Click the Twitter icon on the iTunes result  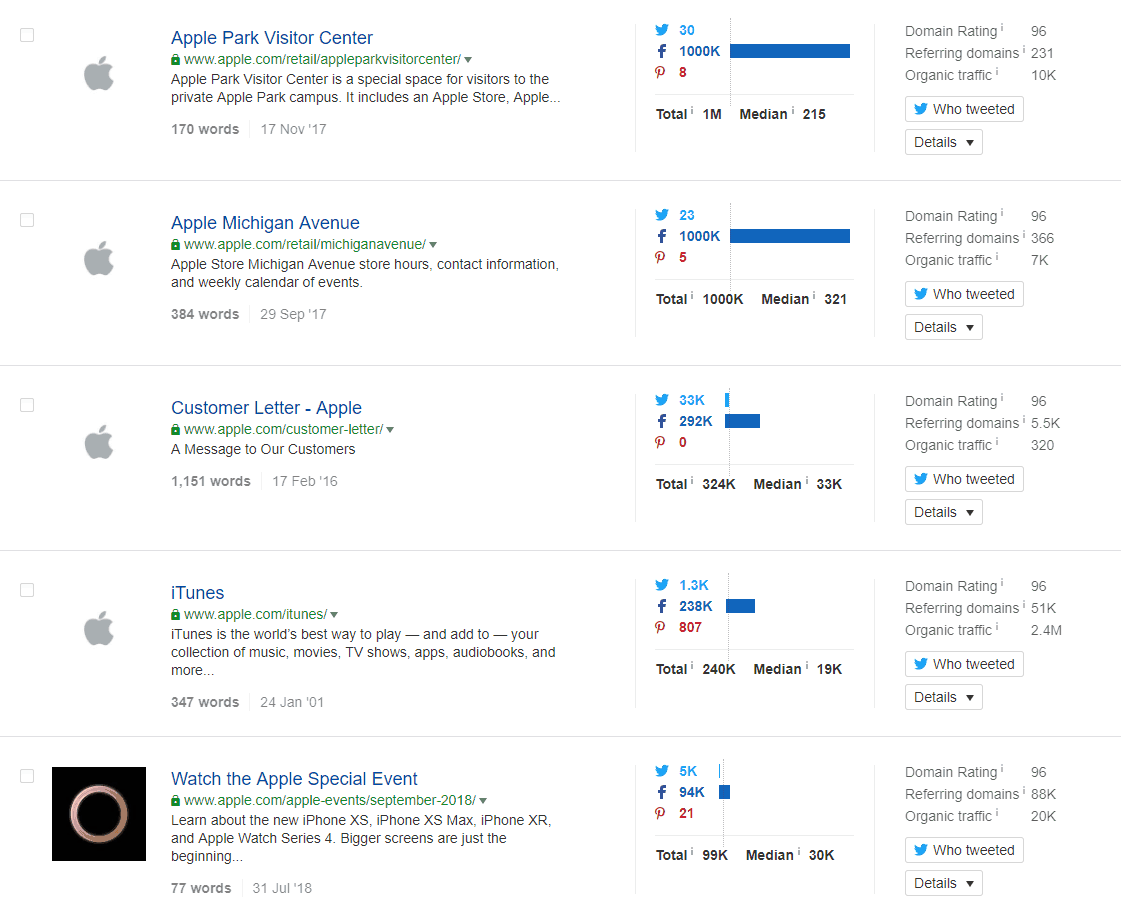coord(662,585)
